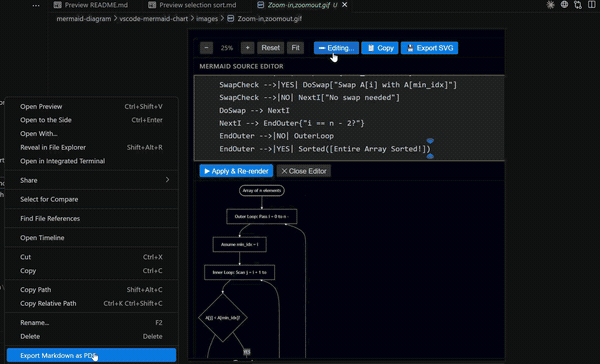Click the sparkle icon in editor actions
Viewport: 600px width, 364px height.
tap(550, 5)
